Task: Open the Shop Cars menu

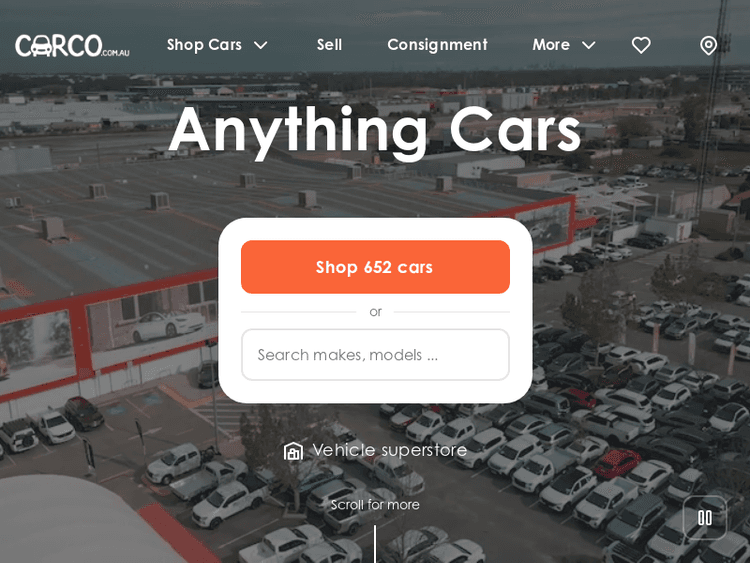Action: coord(204,45)
